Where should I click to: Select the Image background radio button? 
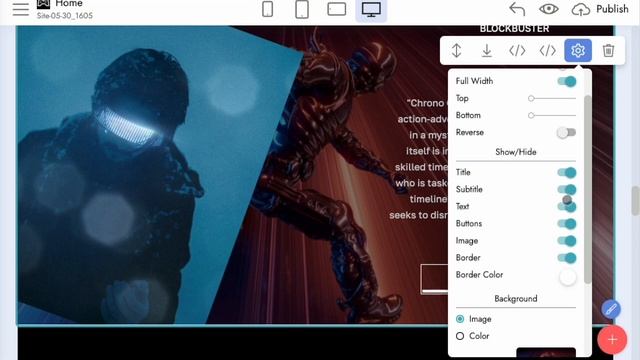point(460,319)
